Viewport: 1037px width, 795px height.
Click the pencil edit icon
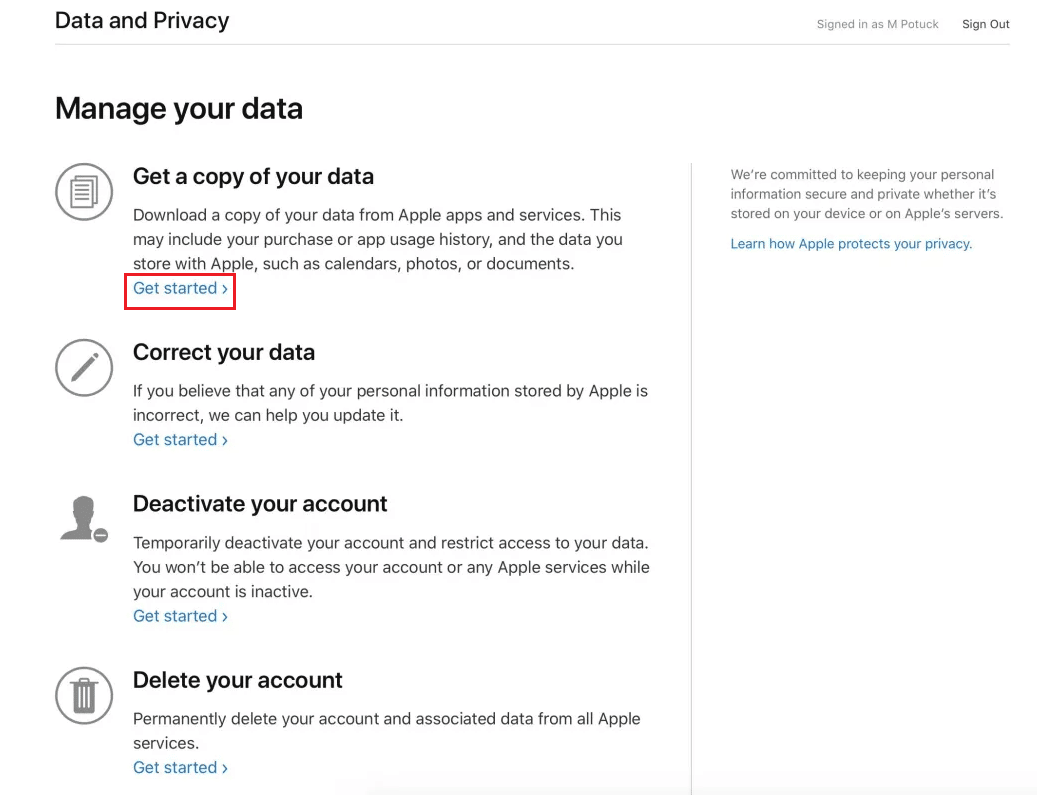[x=84, y=368]
